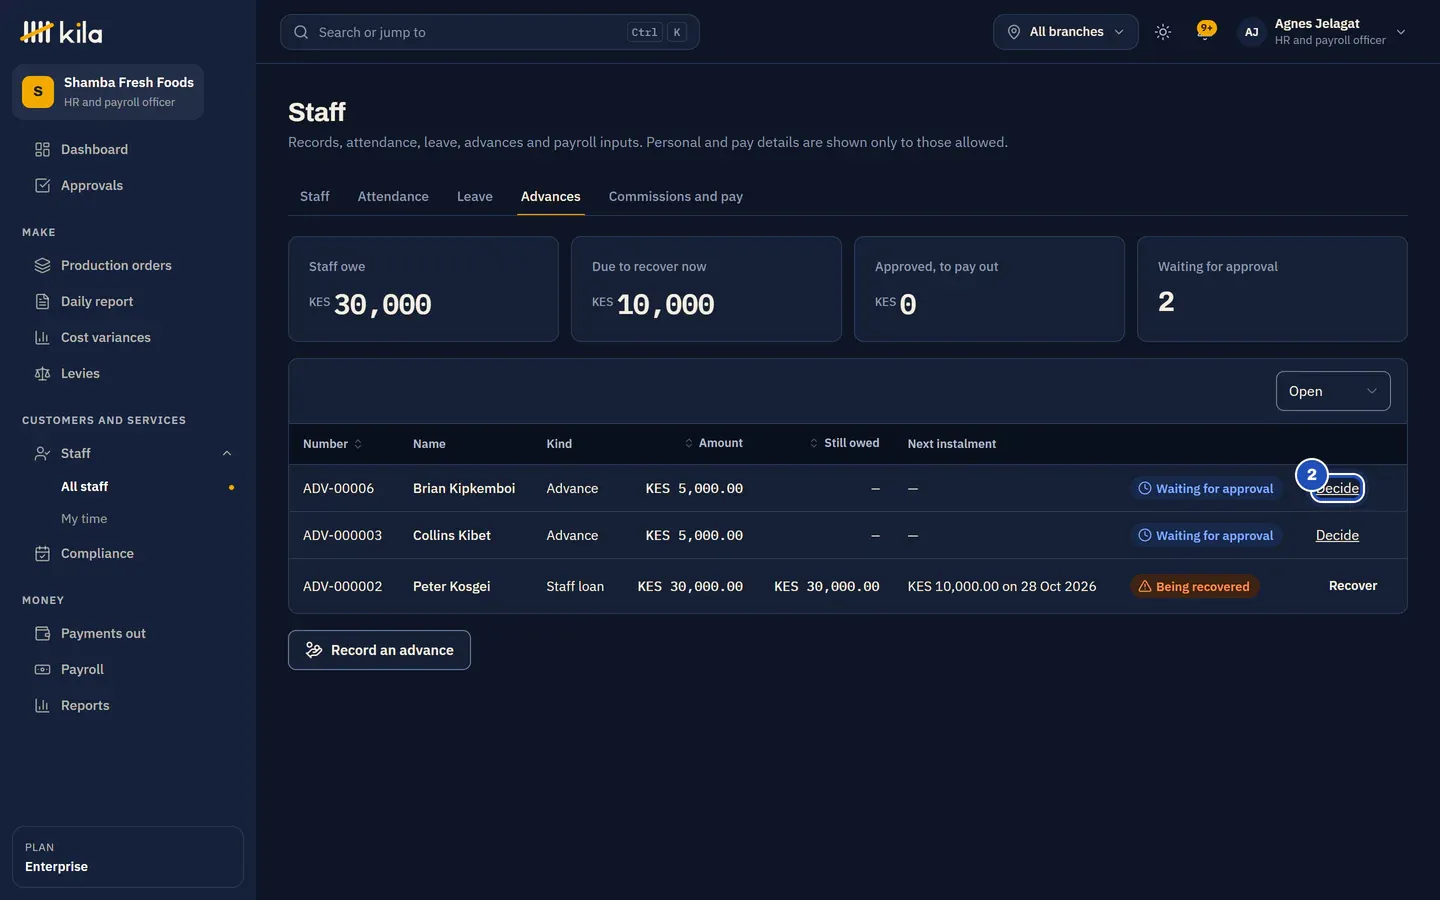1440x900 pixels.
Task: Open Compliance in the sidebar
Action: coord(128,553)
